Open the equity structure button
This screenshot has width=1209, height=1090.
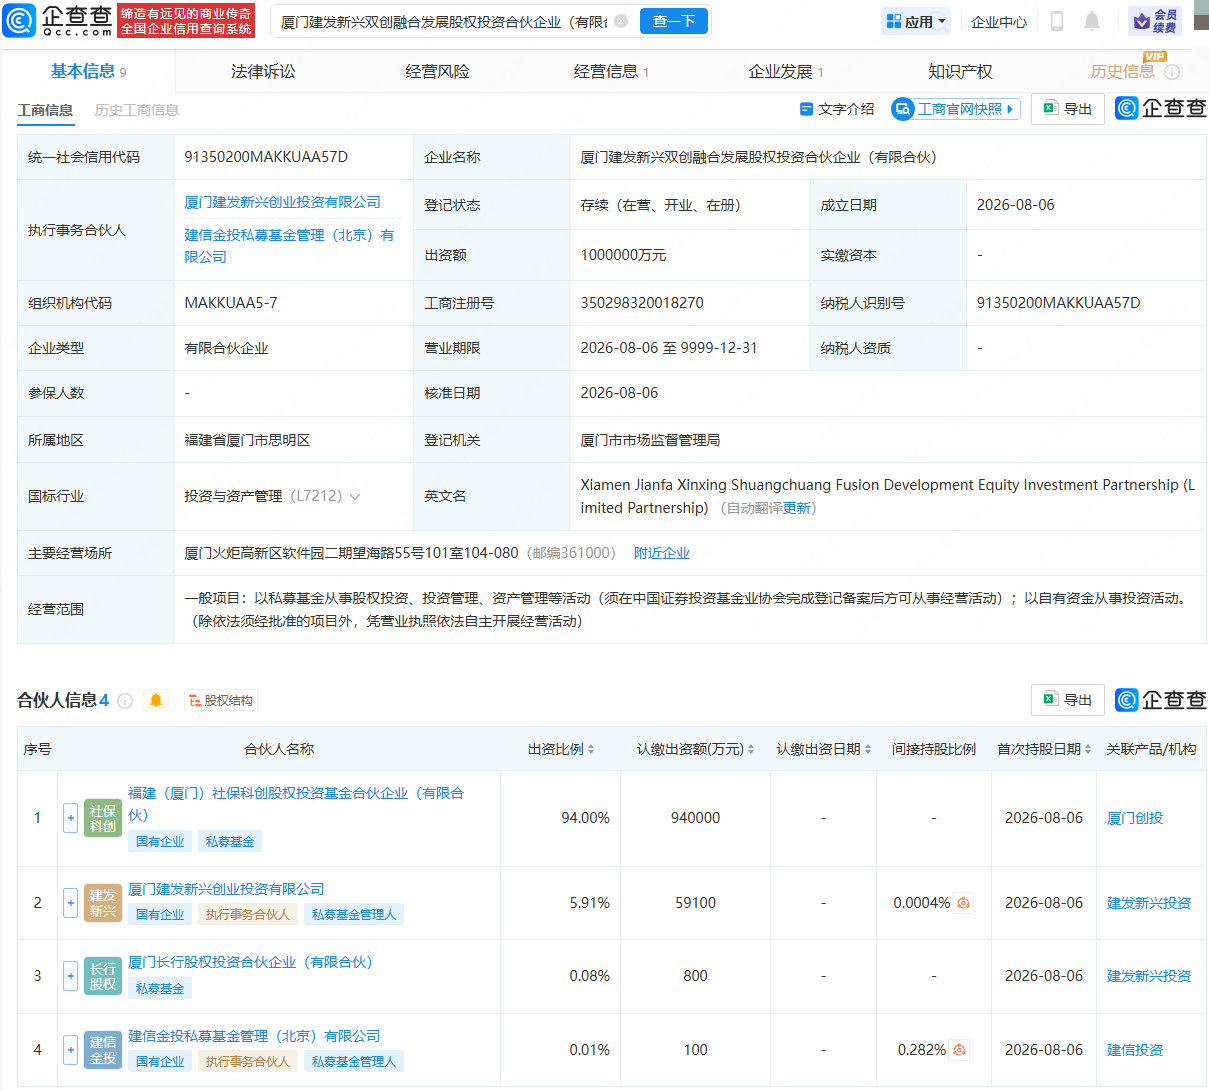(221, 701)
